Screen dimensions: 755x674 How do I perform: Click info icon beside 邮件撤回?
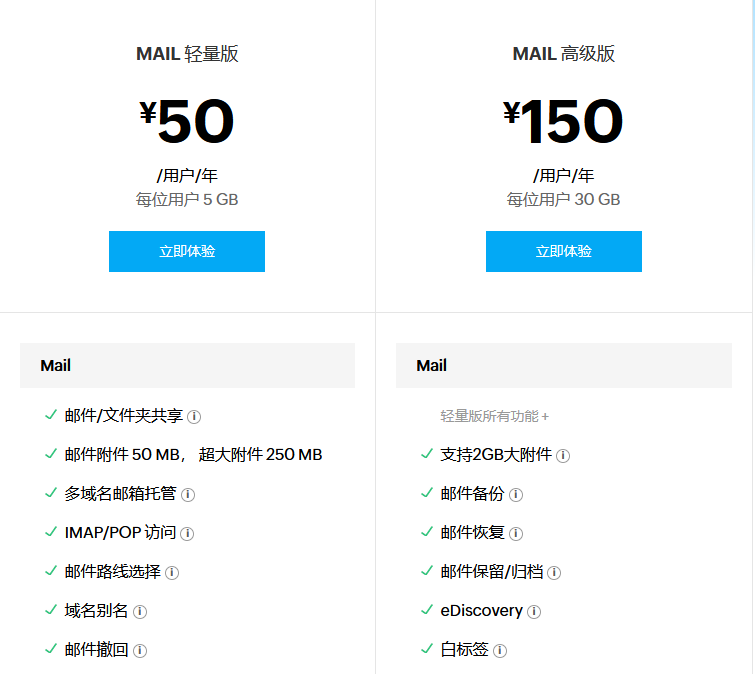pos(140,651)
